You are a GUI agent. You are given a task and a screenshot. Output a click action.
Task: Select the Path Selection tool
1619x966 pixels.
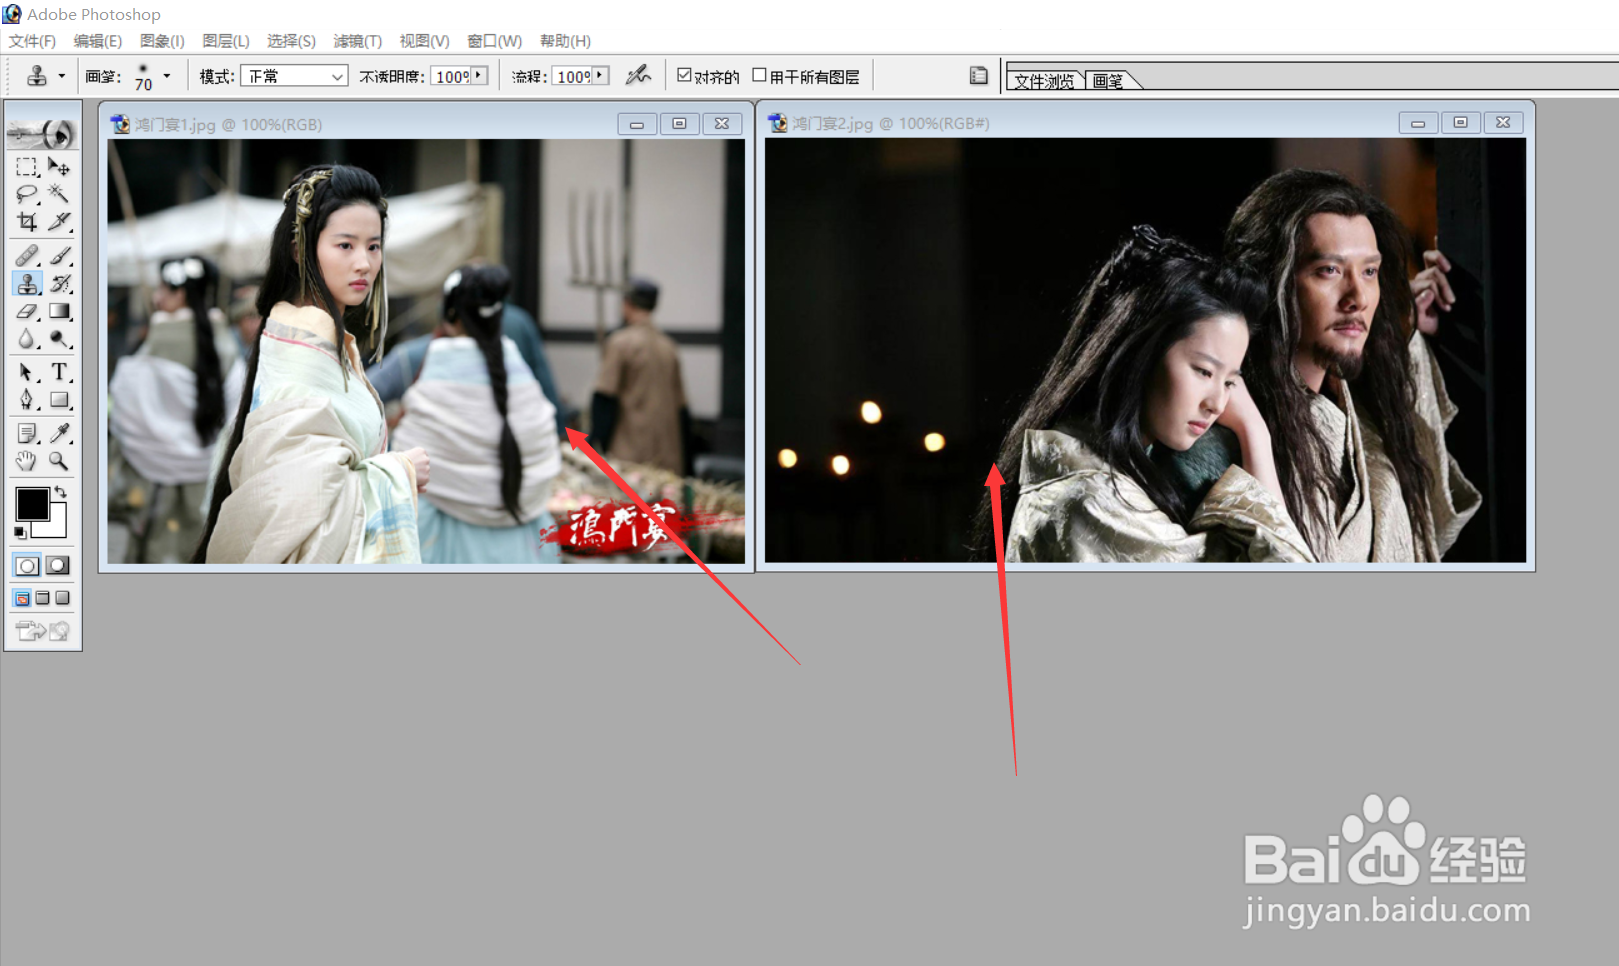coord(27,372)
